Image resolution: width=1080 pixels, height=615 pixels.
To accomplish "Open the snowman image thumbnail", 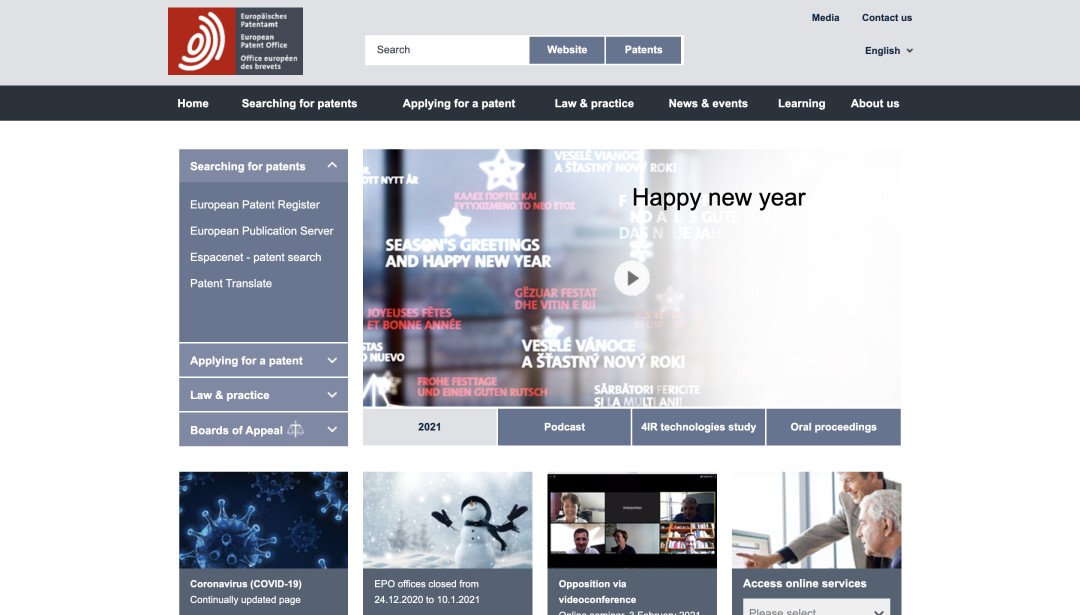I will click(x=448, y=520).
